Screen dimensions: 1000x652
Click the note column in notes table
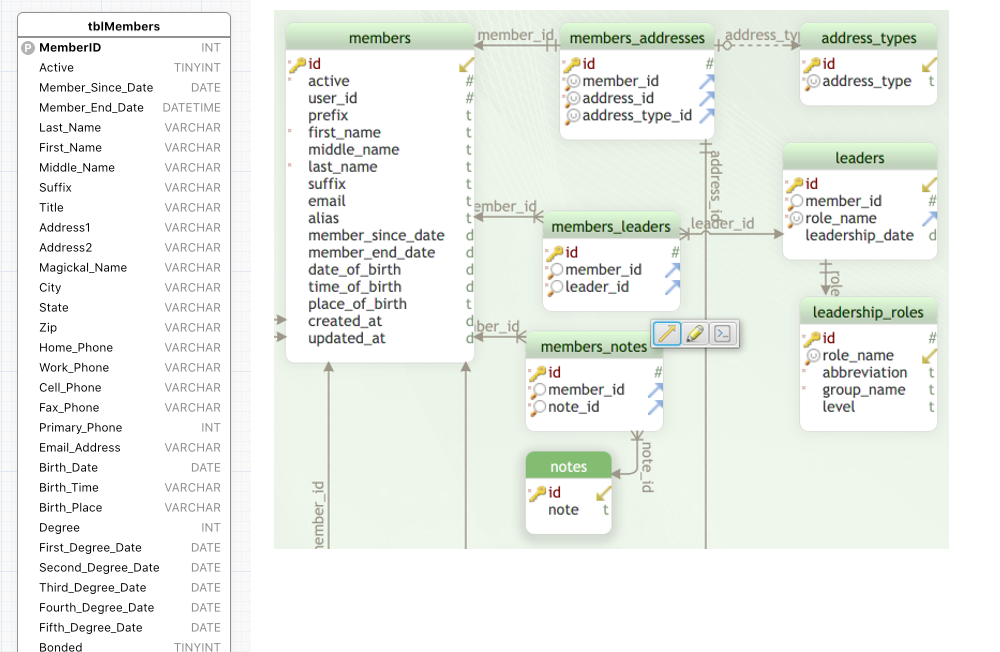(568, 510)
